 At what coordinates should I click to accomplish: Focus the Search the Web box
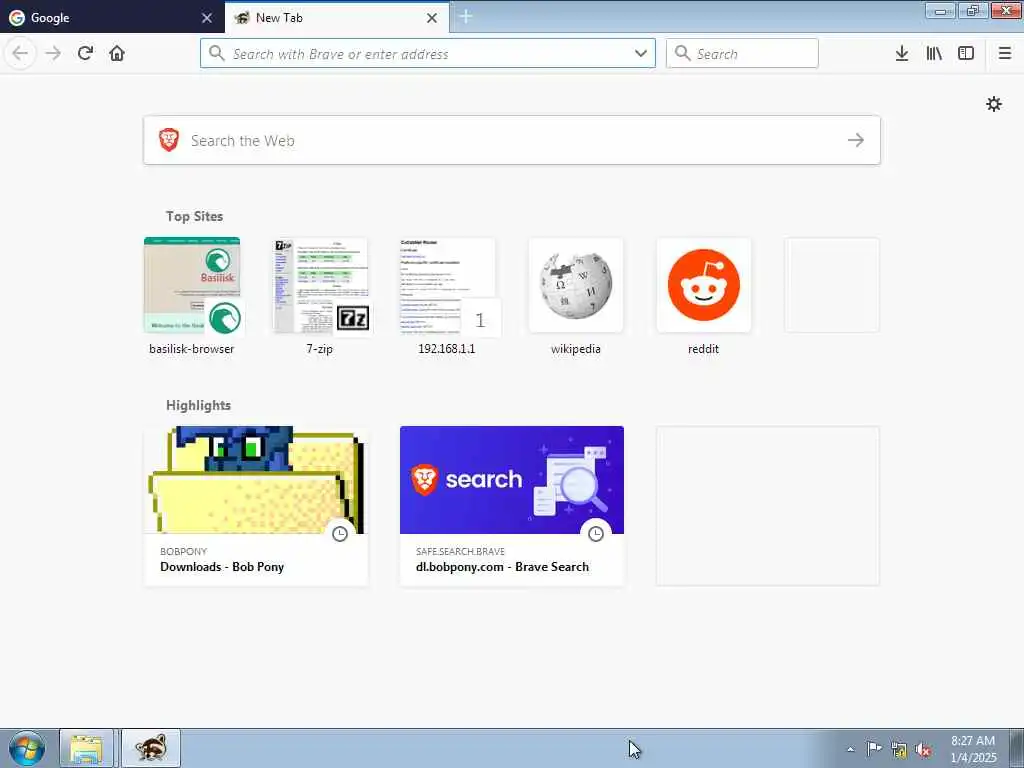point(512,140)
